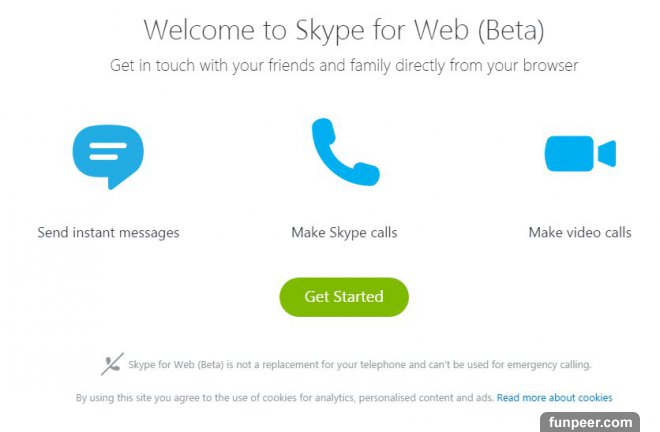Click the blue phone handset icon
This screenshot has width=660, height=432.
(x=344, y=153)
